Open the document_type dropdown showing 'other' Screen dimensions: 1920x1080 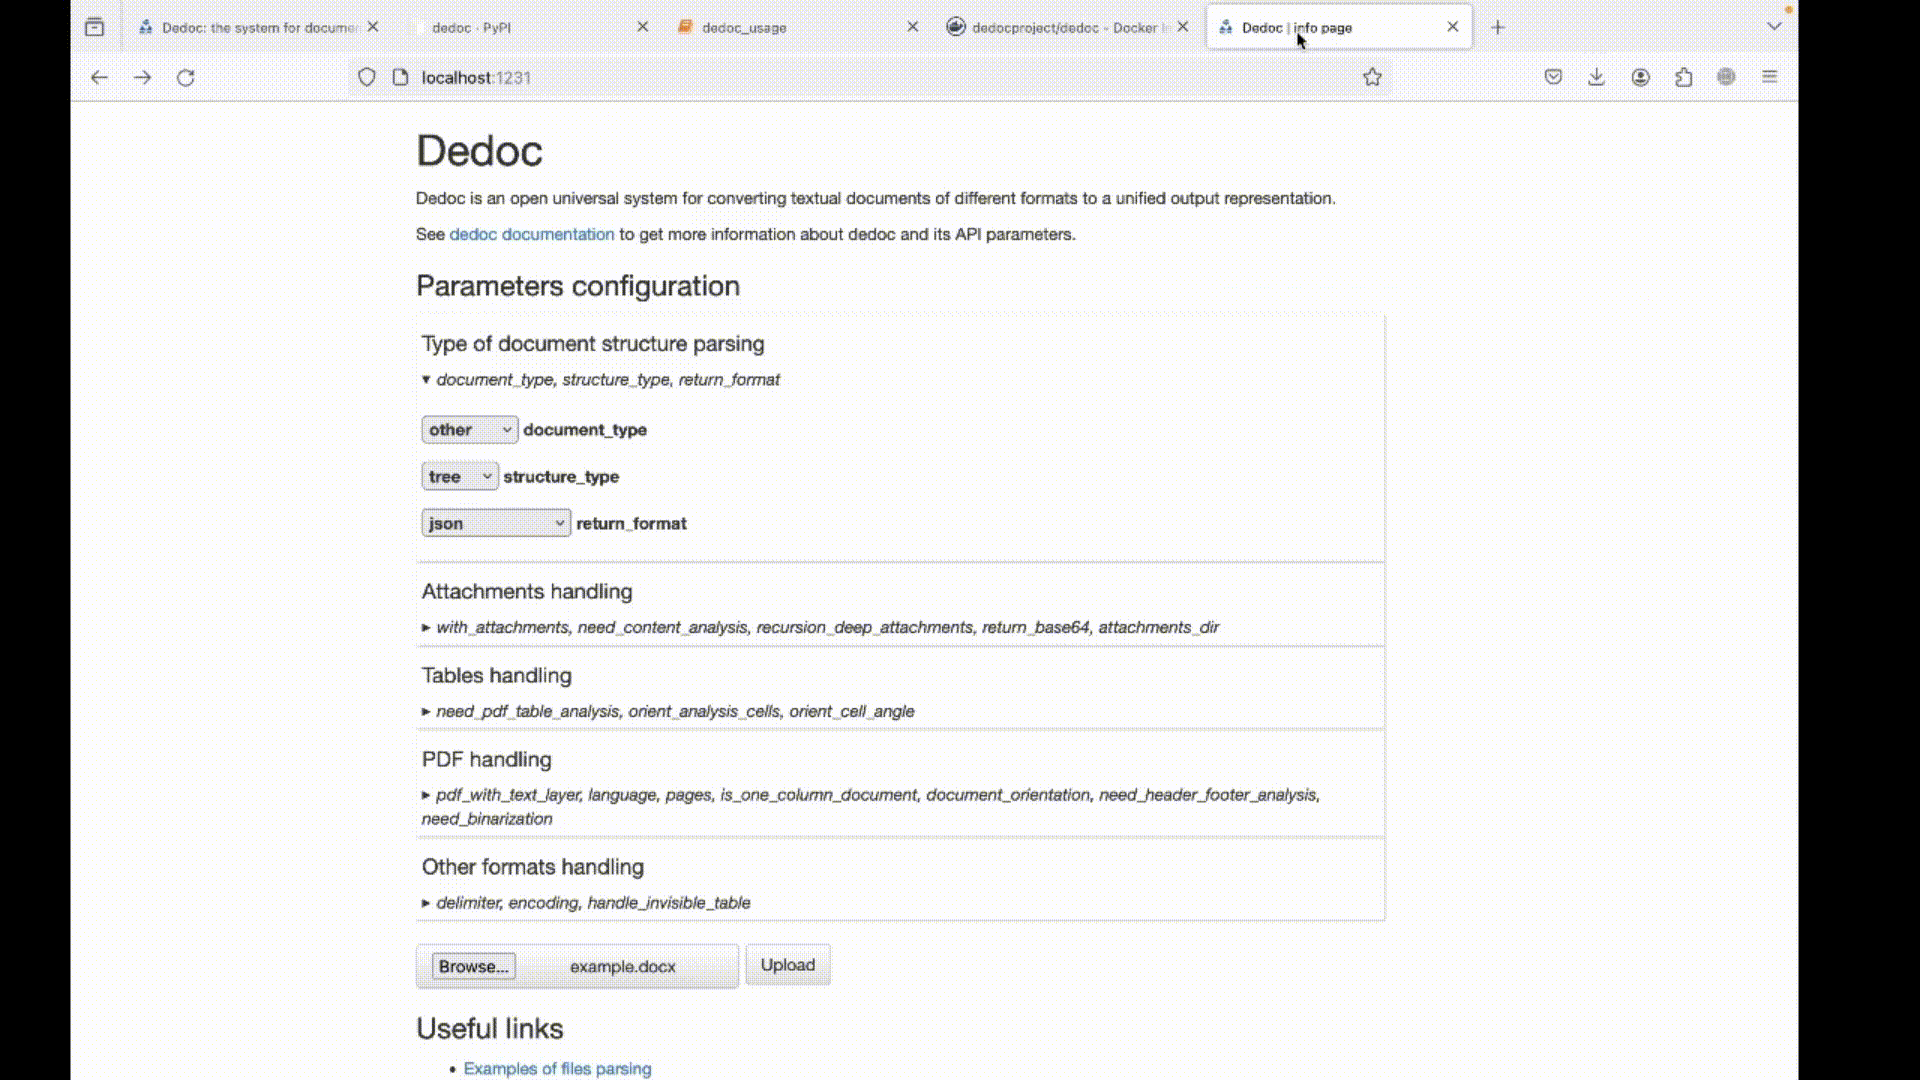pyautogui.click(x=469, y=429)
